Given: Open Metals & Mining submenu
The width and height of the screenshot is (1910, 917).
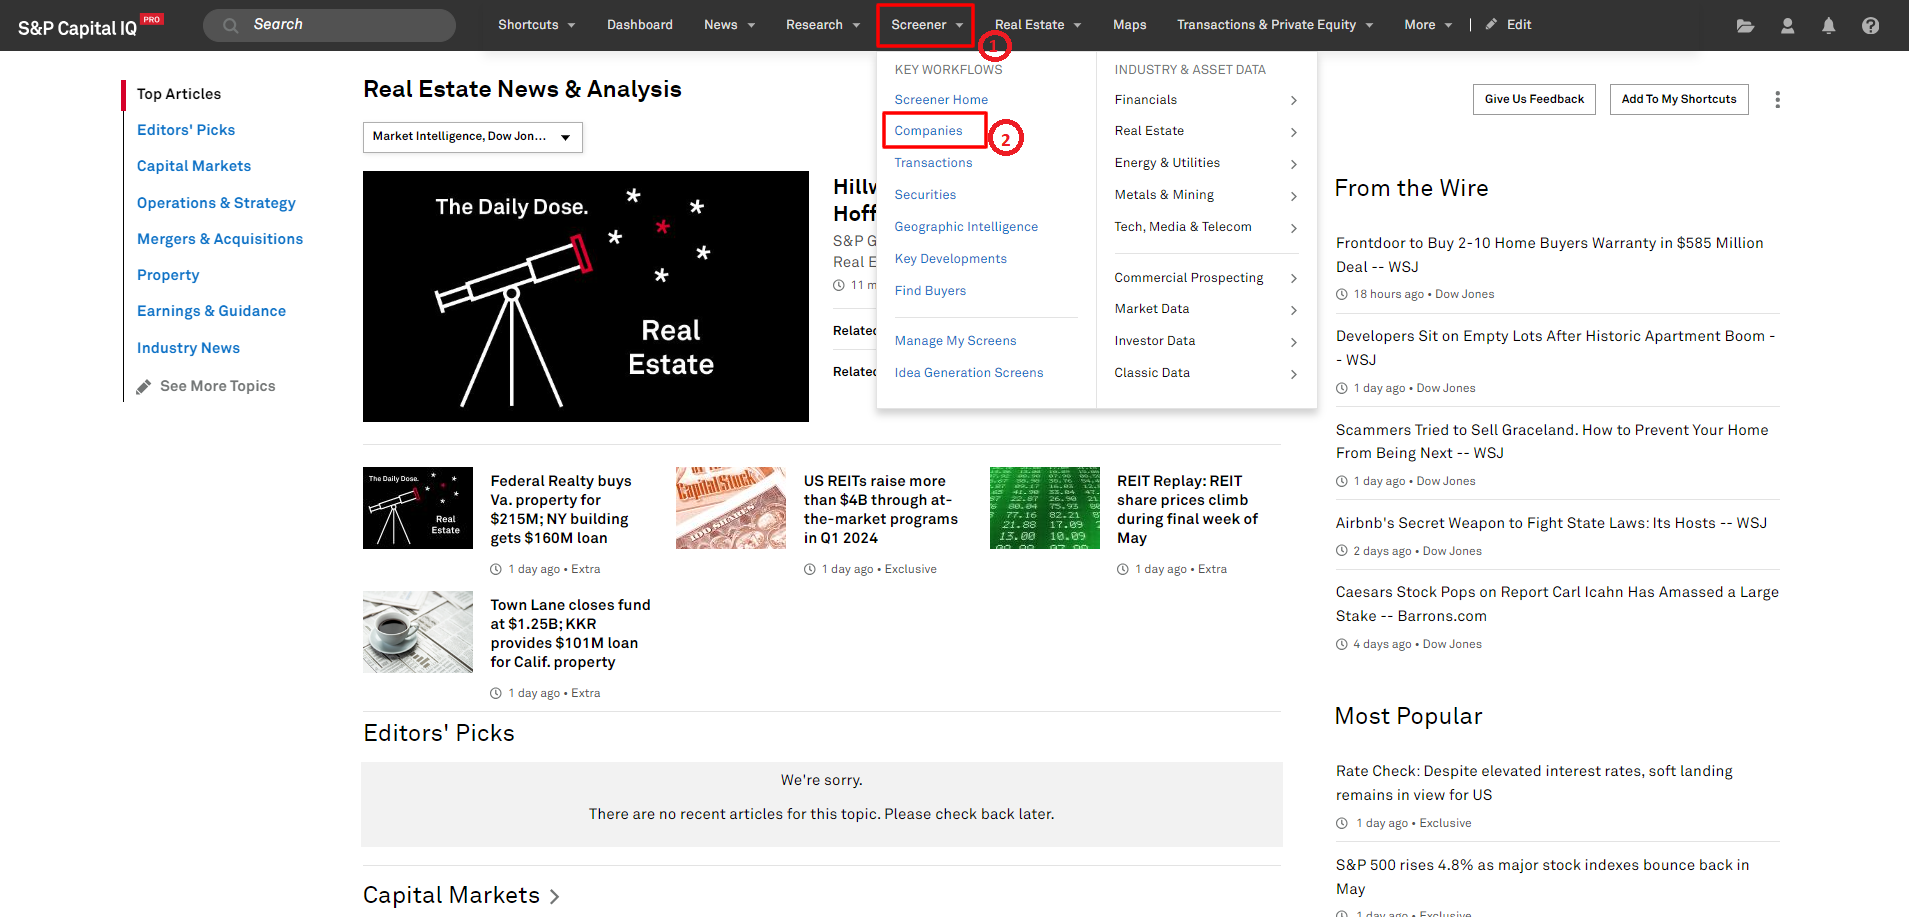Looking at the screenshot, I should point(1206,195).
